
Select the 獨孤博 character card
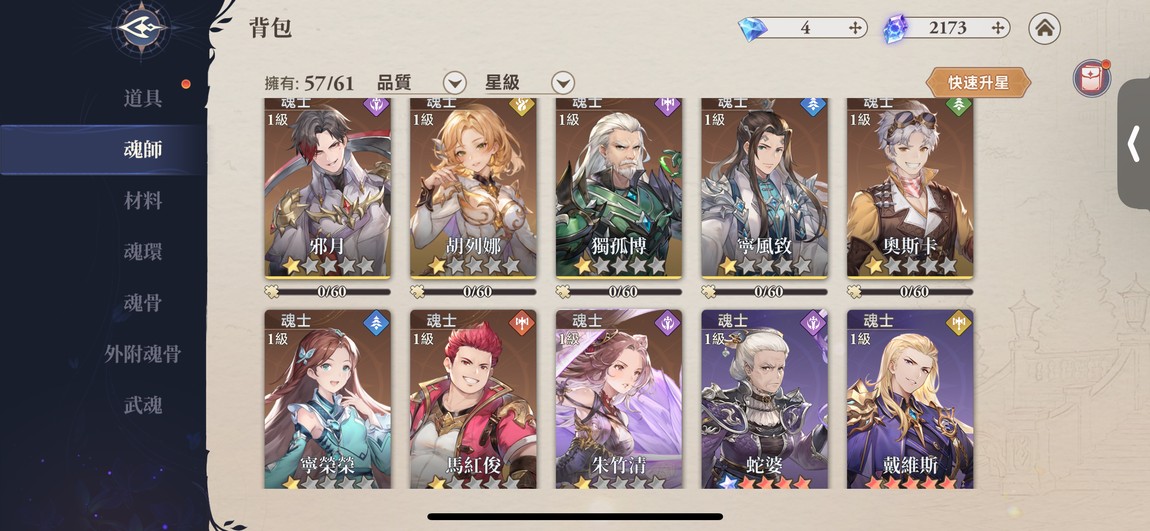pyautogui.click(x=619, y=188)
